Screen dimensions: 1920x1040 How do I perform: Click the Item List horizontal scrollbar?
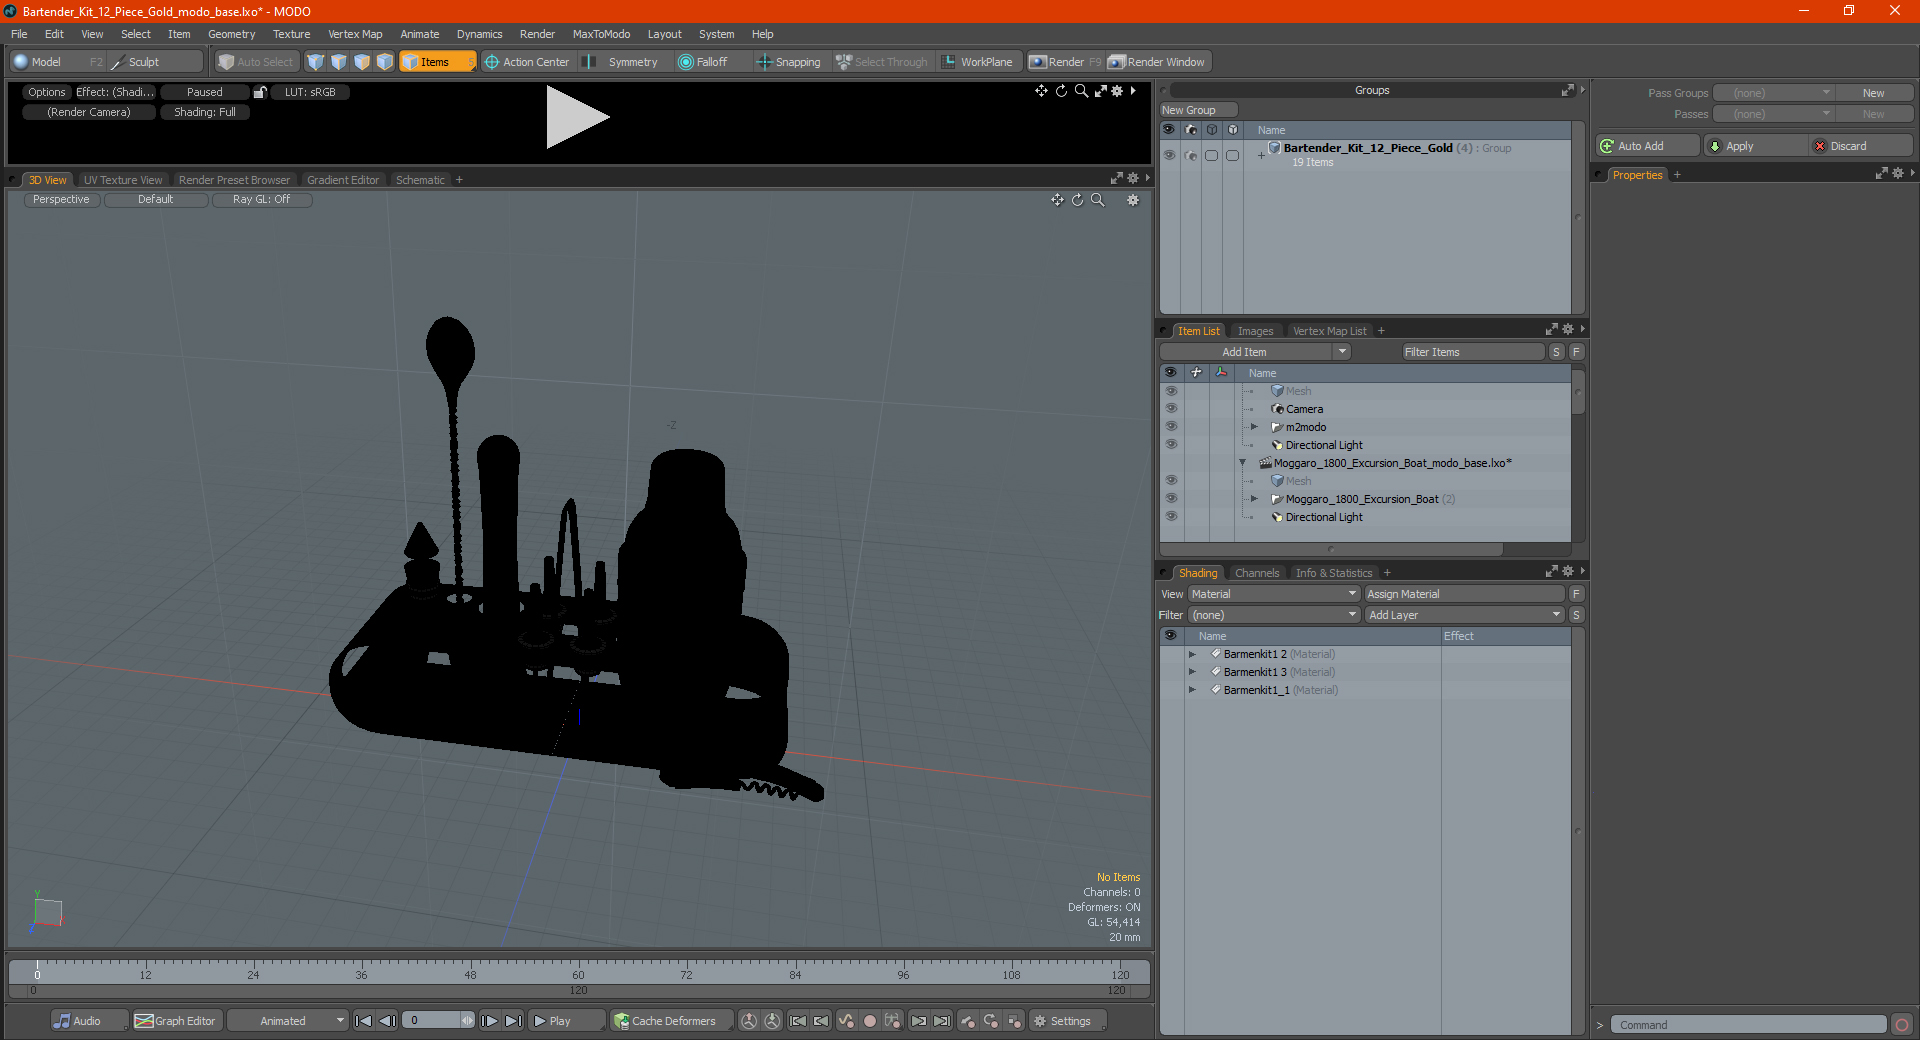(x=1331, y=549)
